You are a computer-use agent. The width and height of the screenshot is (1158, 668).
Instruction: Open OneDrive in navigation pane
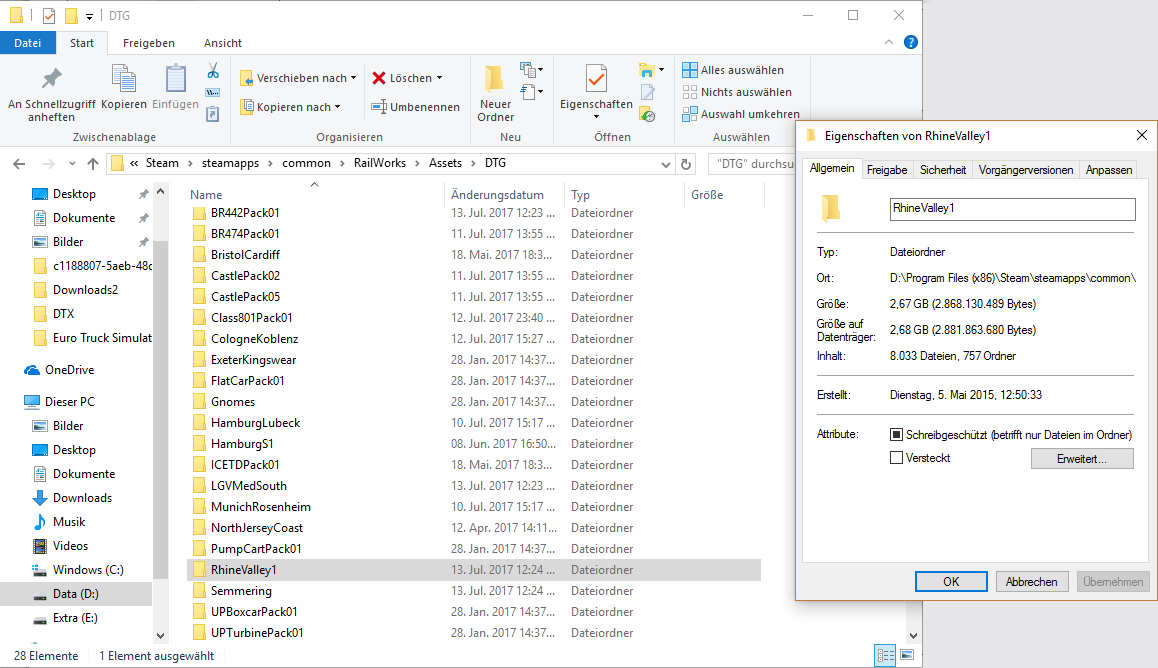pyautogui.click(x=69, y=370)
